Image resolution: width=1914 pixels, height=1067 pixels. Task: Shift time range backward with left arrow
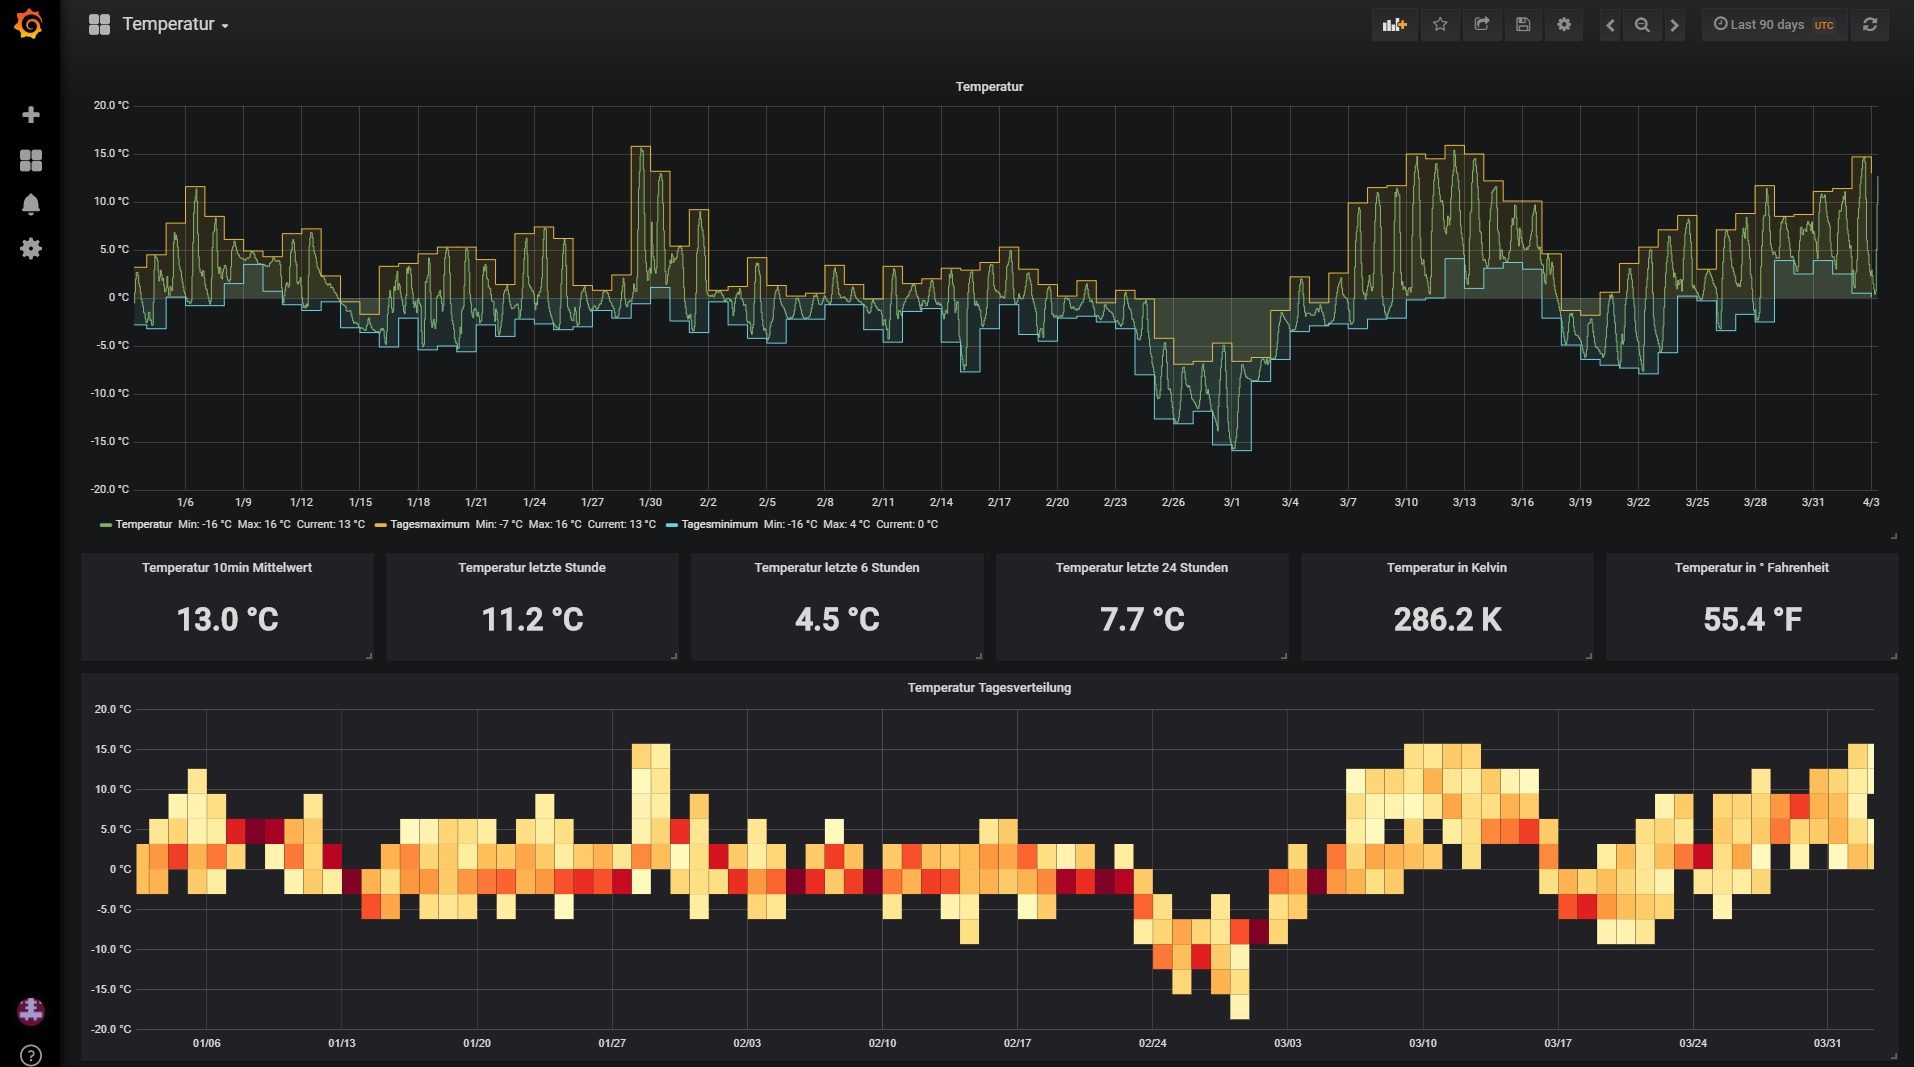[x=1610, y=25]
